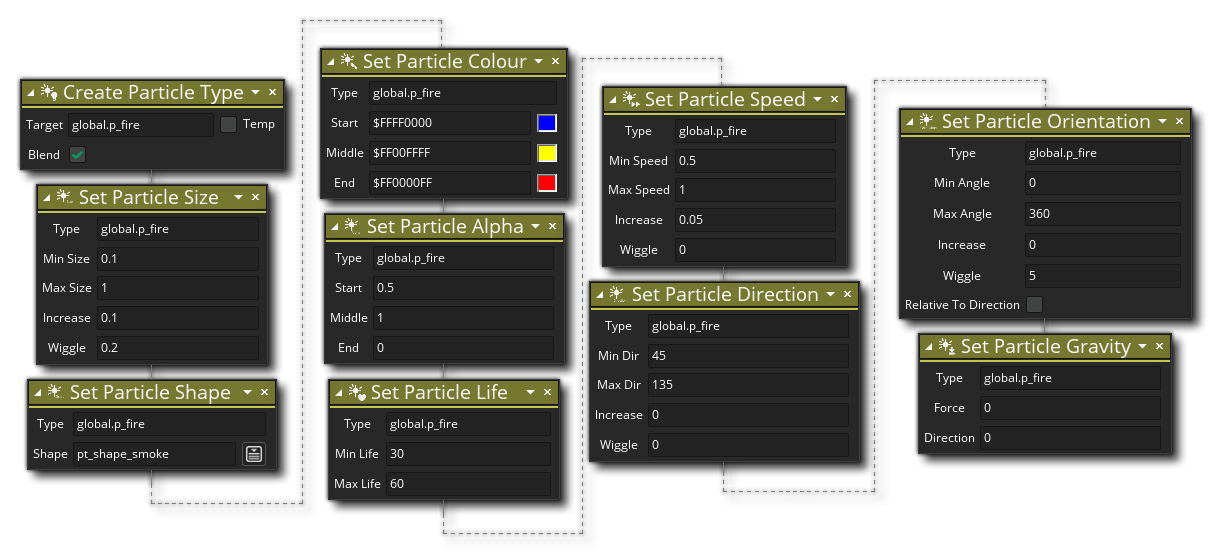Click the Set Particle Life header icon
1212x554 pixels.
[x=356, y=393]
